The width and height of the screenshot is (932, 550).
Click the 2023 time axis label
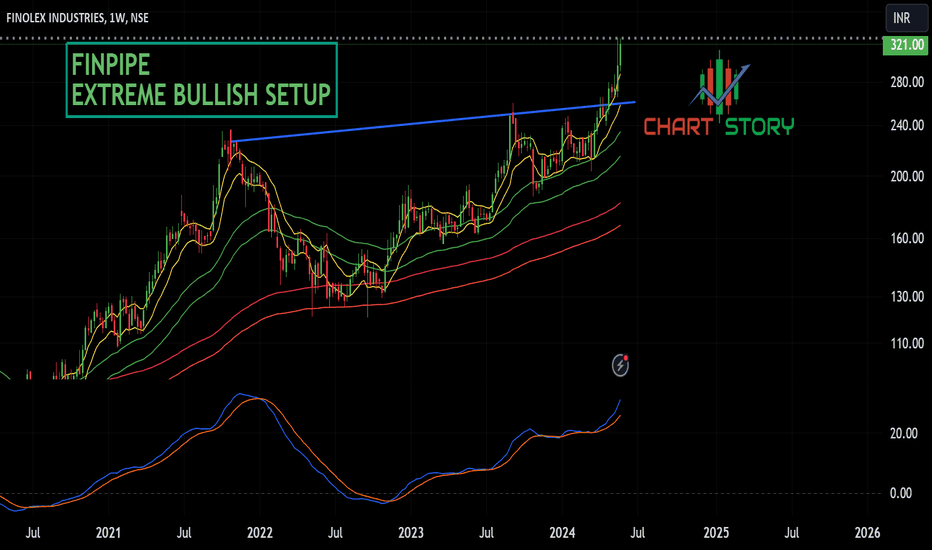click(411, 532)
